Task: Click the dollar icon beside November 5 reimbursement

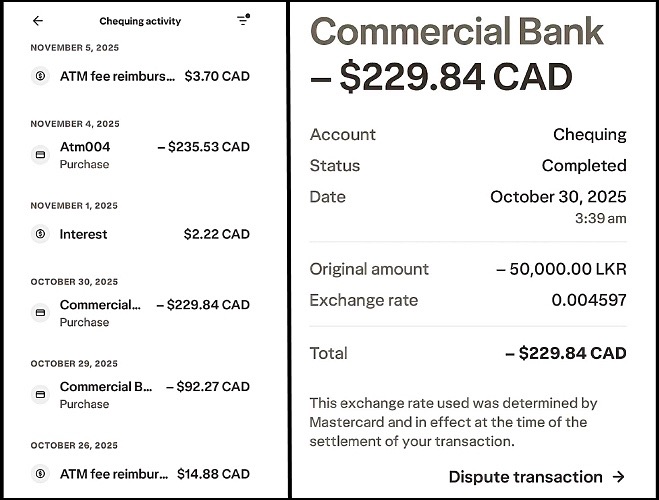Action: click(x=40, y=76)
